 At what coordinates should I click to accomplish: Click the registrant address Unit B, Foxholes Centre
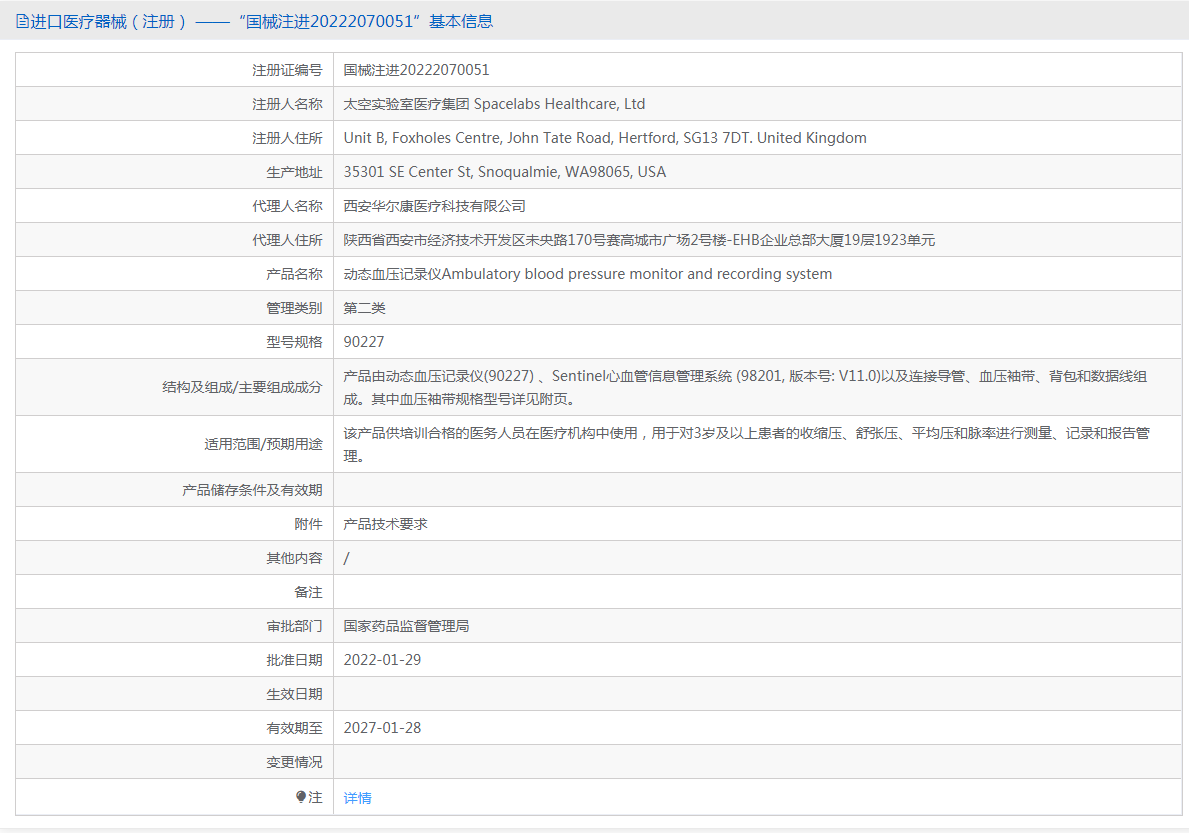click(x=604, y=138)
